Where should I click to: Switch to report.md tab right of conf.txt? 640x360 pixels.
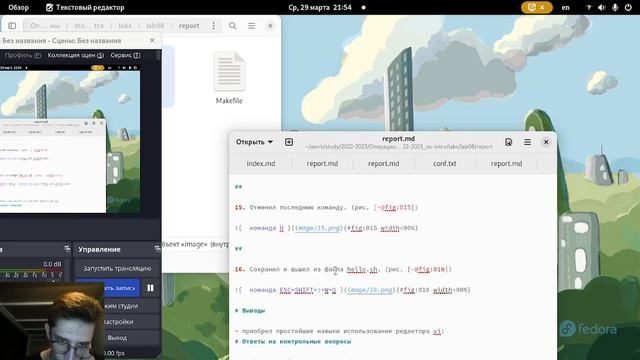506,163
